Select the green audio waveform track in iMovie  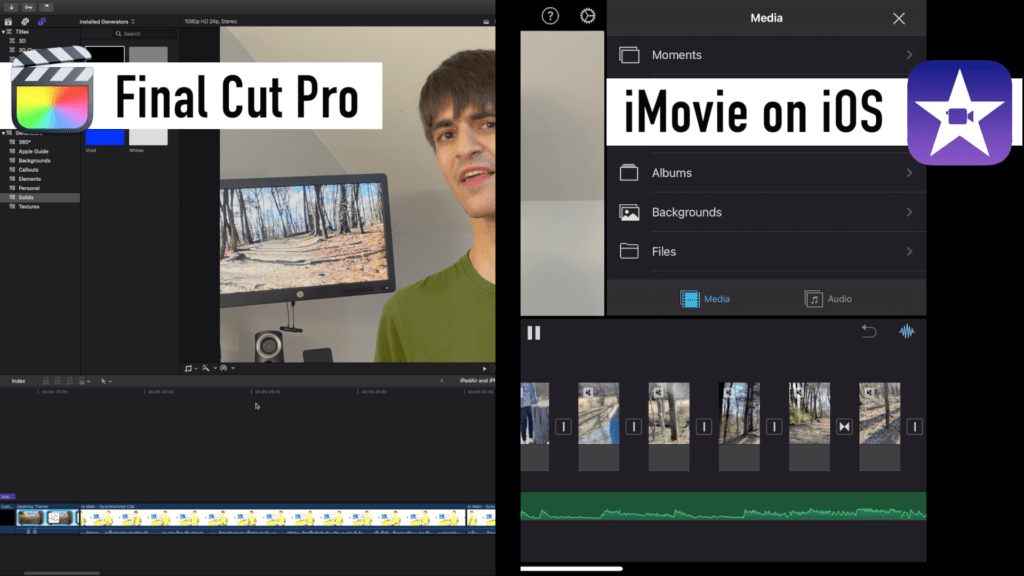723,506
